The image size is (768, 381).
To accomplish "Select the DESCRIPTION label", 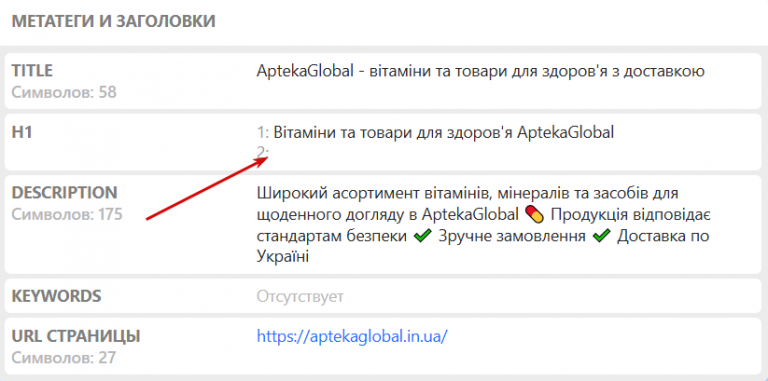I will (x=65, y=193).
